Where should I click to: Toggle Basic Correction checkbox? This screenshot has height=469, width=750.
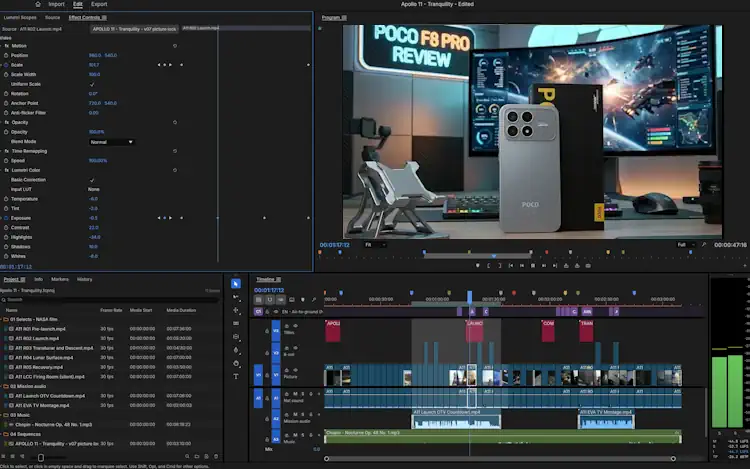pyautogui.click(x=92, y=180)
